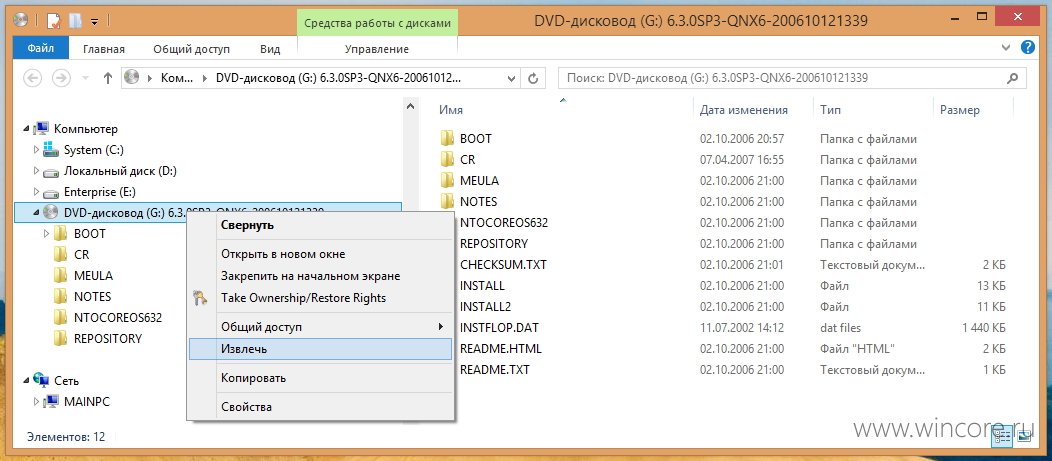Open Help via the blue question mark icon
Viewport: 1052px width, 461px height.
point(1027,47)
